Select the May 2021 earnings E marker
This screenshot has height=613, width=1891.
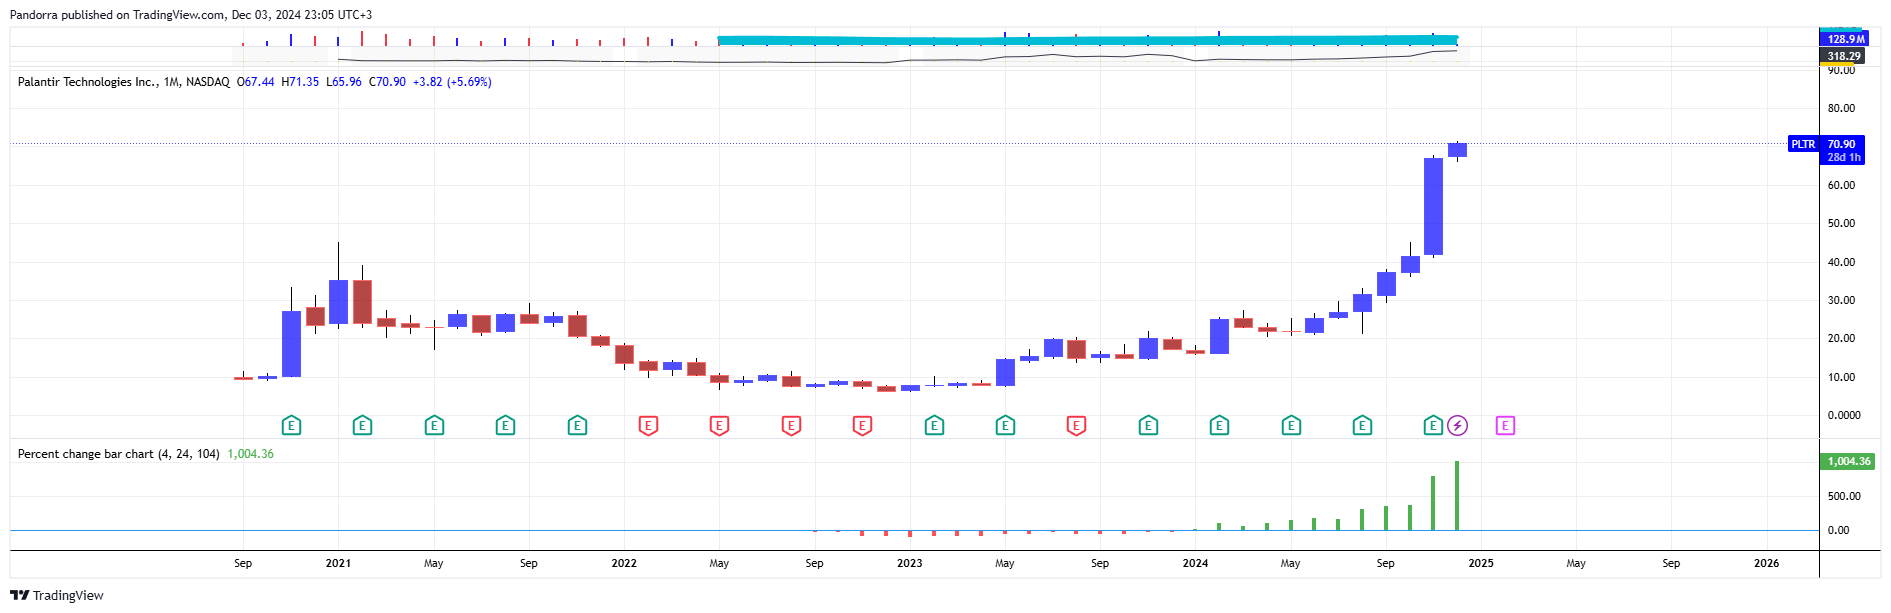pyautogui.click(x=434, y=426)
